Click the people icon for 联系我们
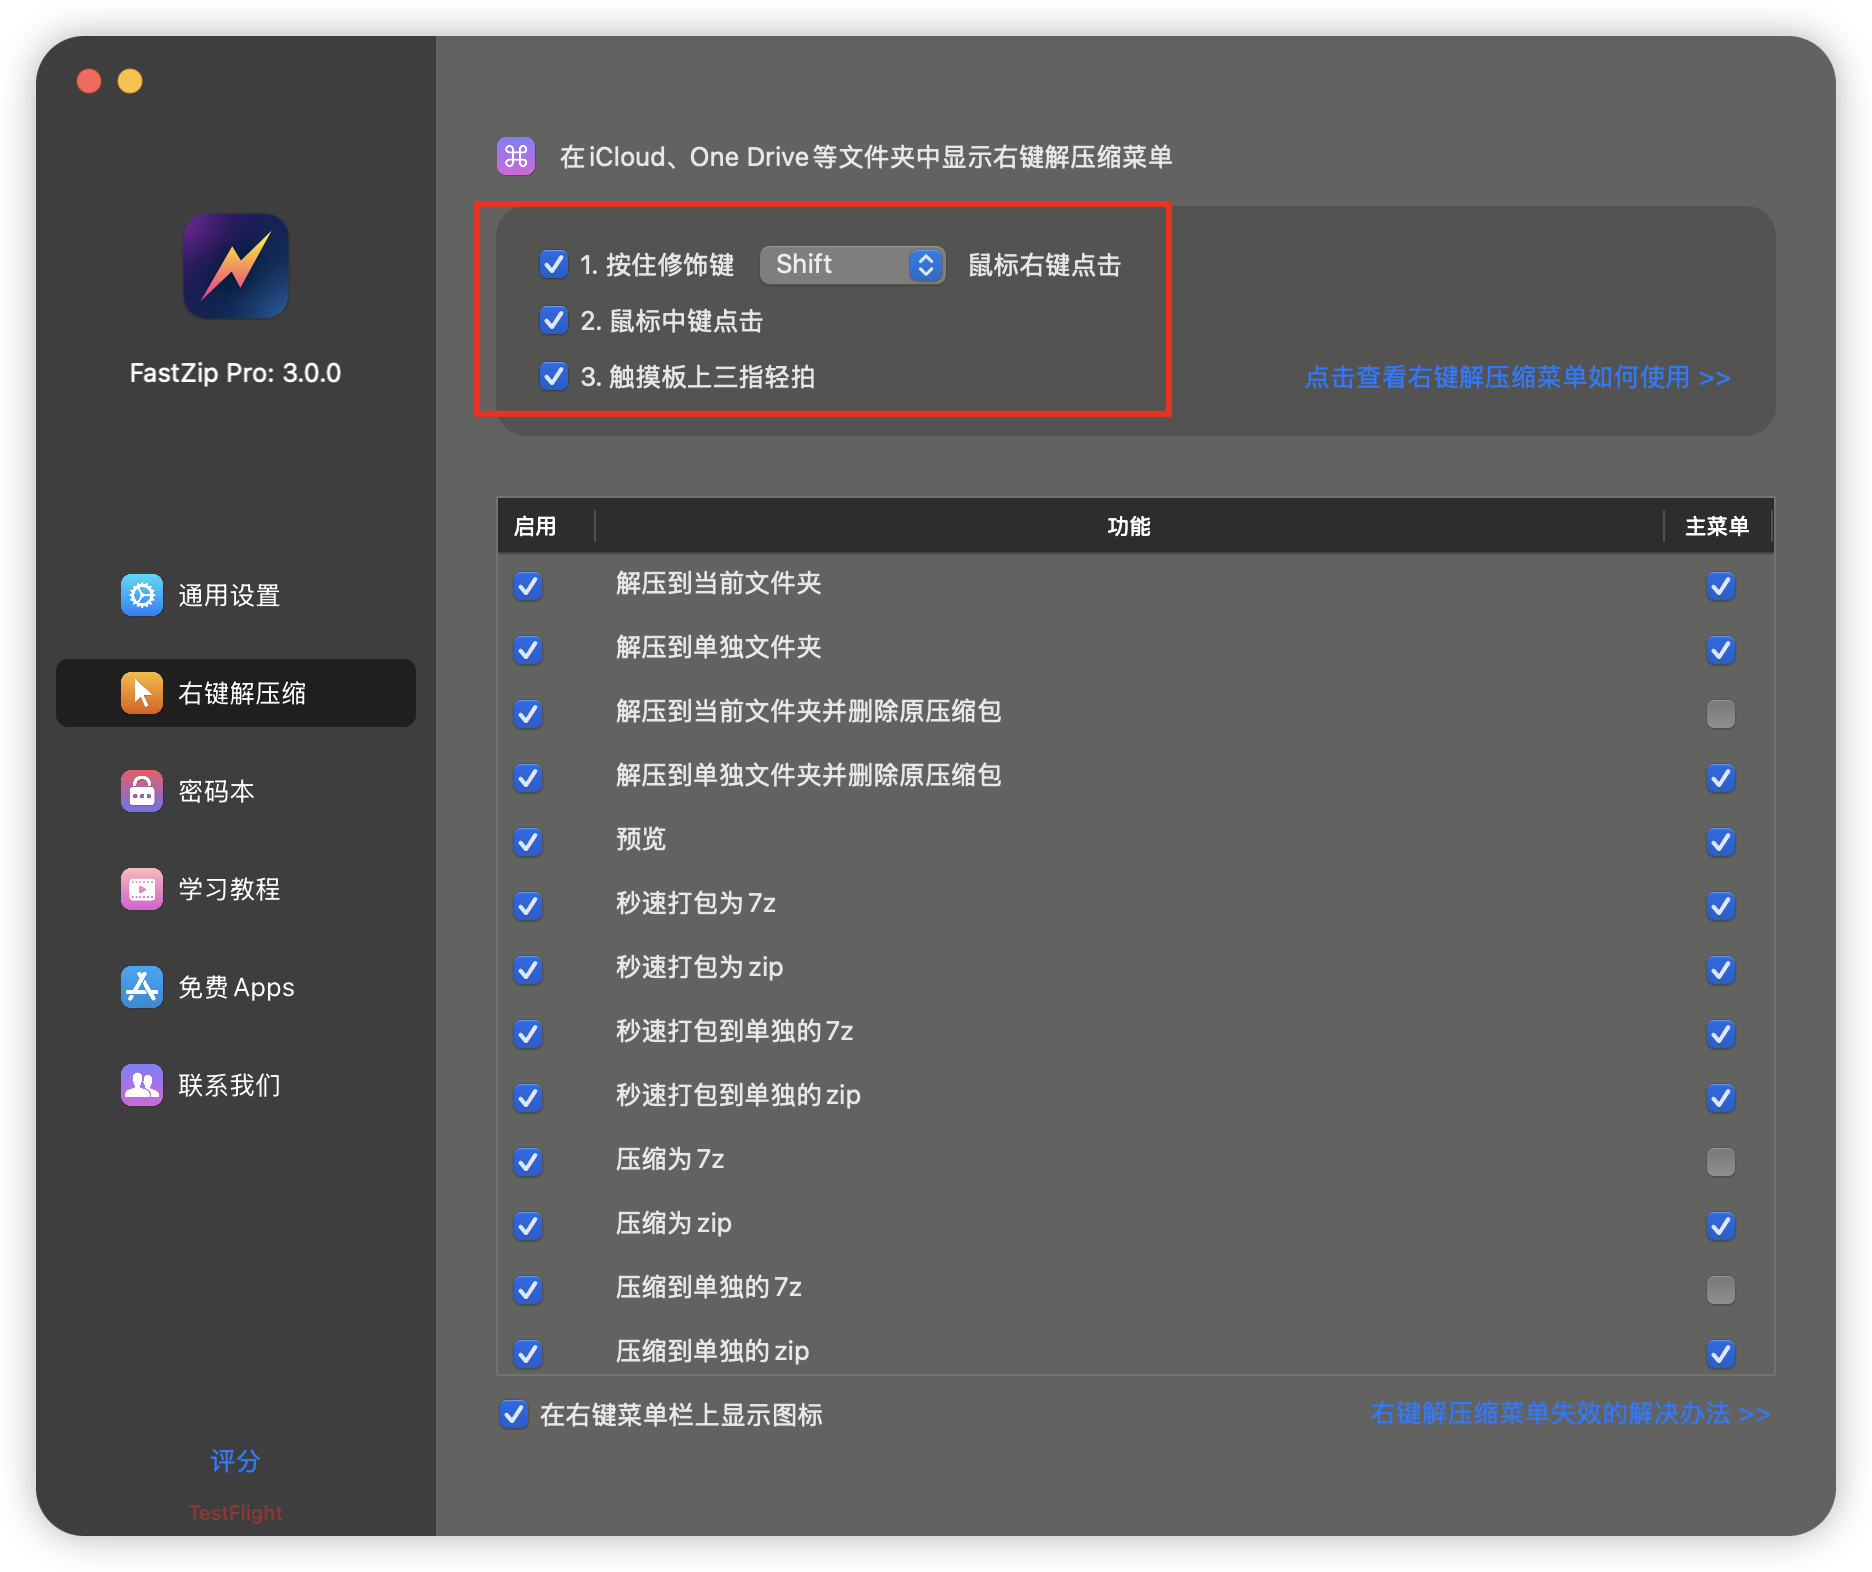 tap(142, 1085)
